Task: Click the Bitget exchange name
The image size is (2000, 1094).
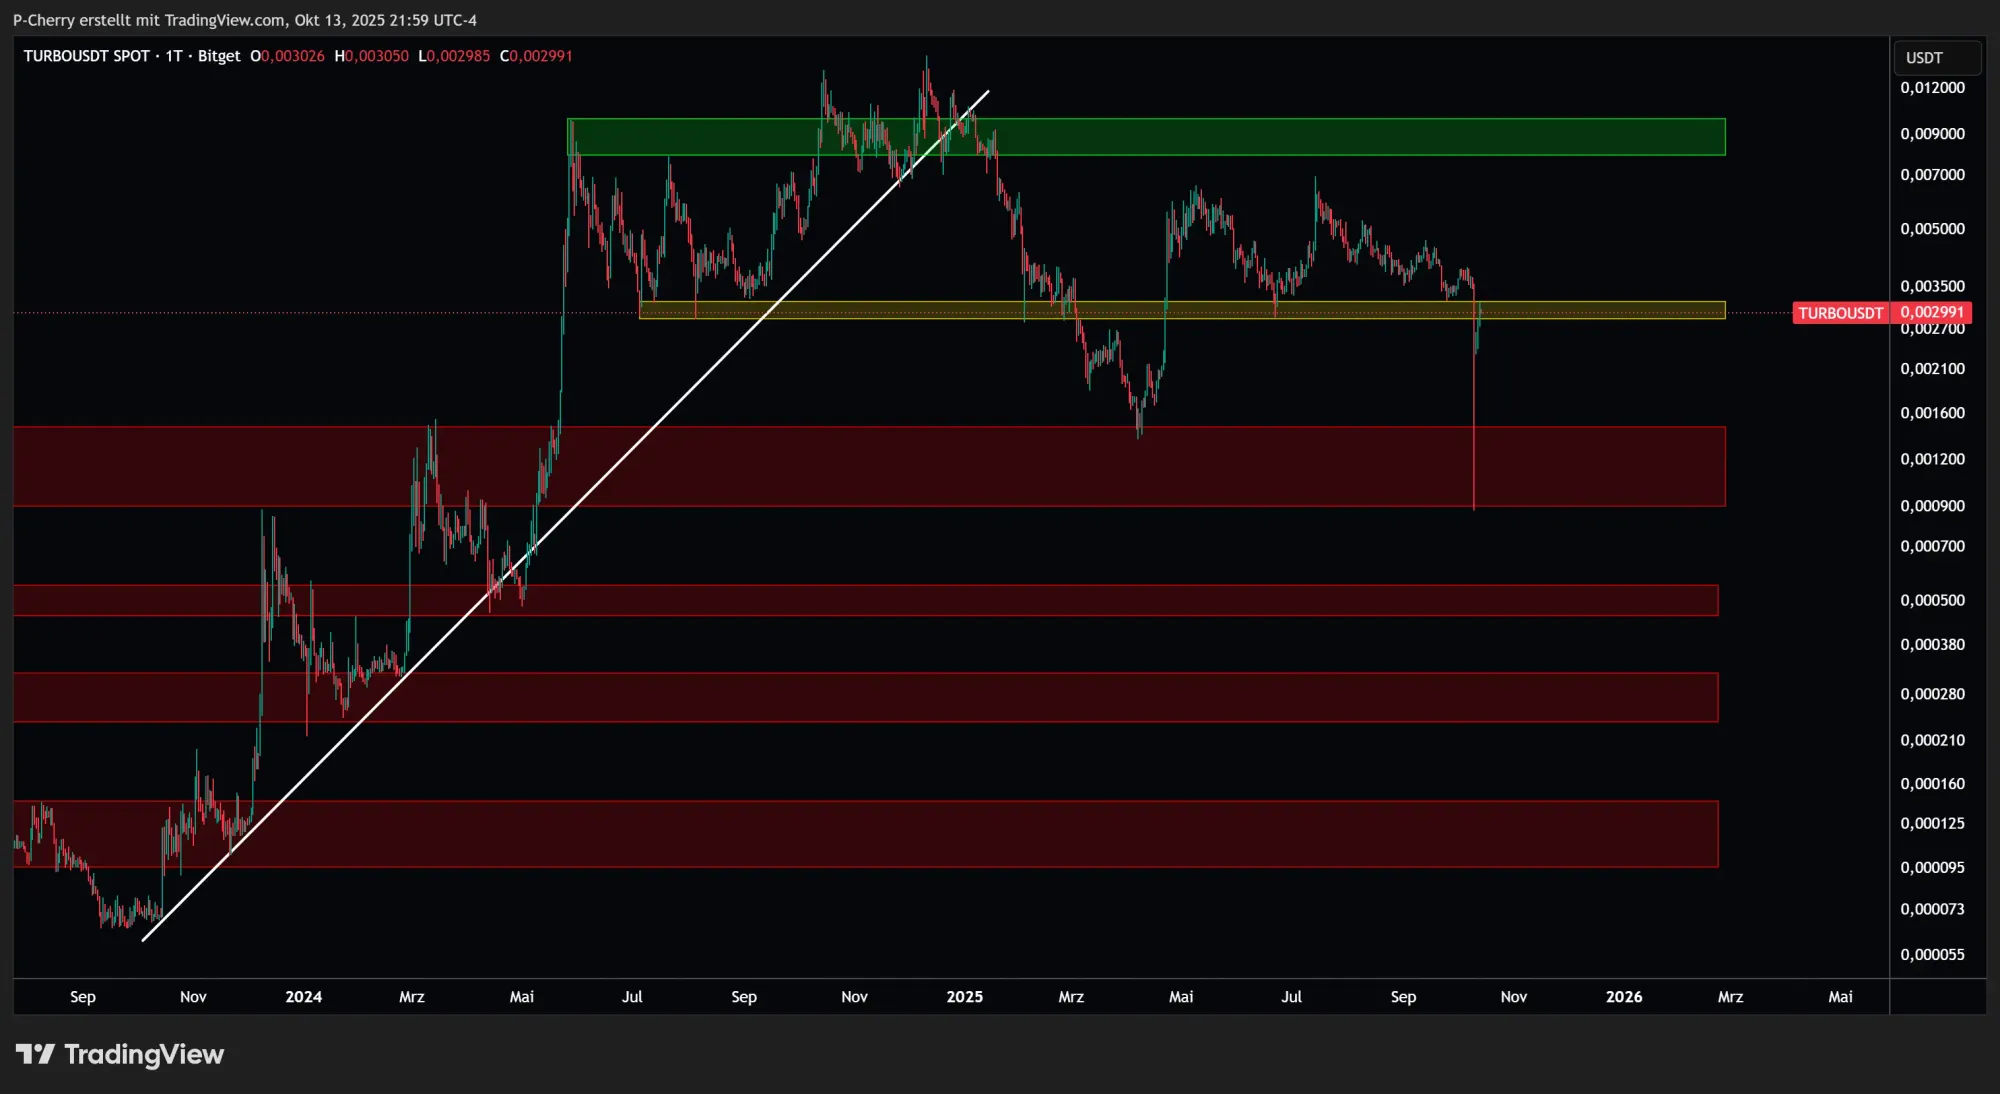Action: (219, 56)
